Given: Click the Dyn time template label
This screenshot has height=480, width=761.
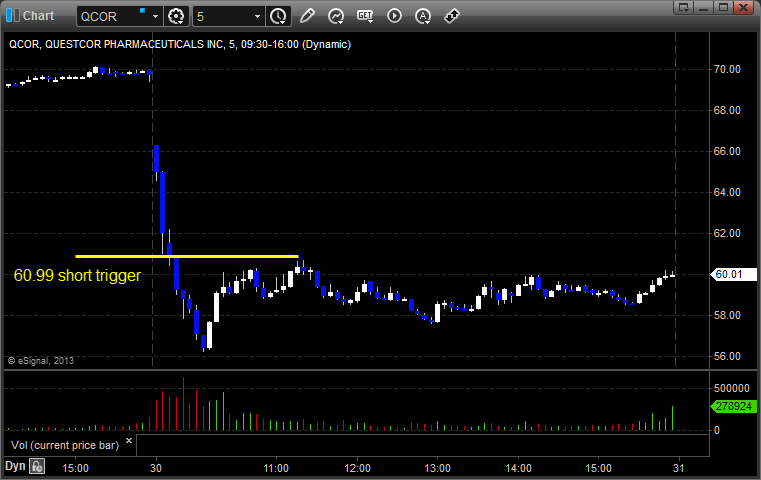Looking at the screenshot, I should click(x=15, y=466).
